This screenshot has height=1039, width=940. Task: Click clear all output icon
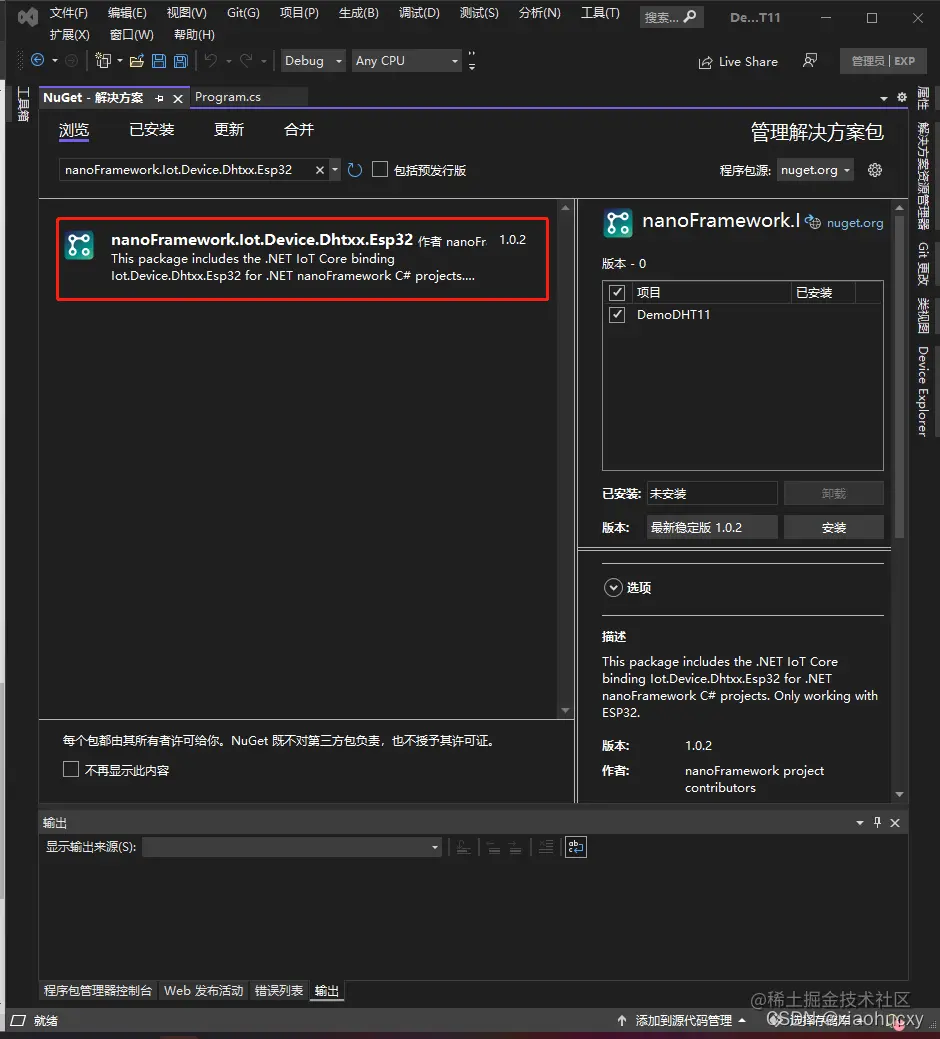(546, 847)
